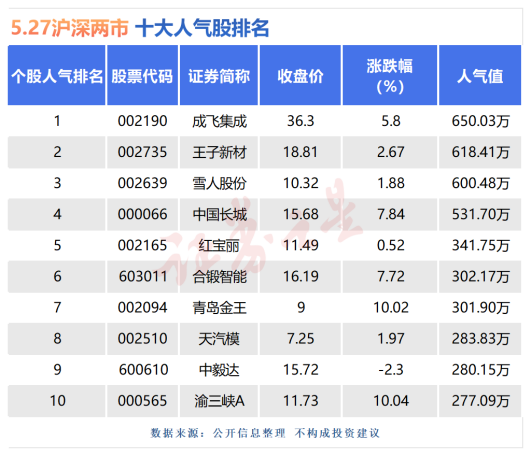Click 天汽模 popularity value 283.83万
531x457 pixels.
[481, 339]
